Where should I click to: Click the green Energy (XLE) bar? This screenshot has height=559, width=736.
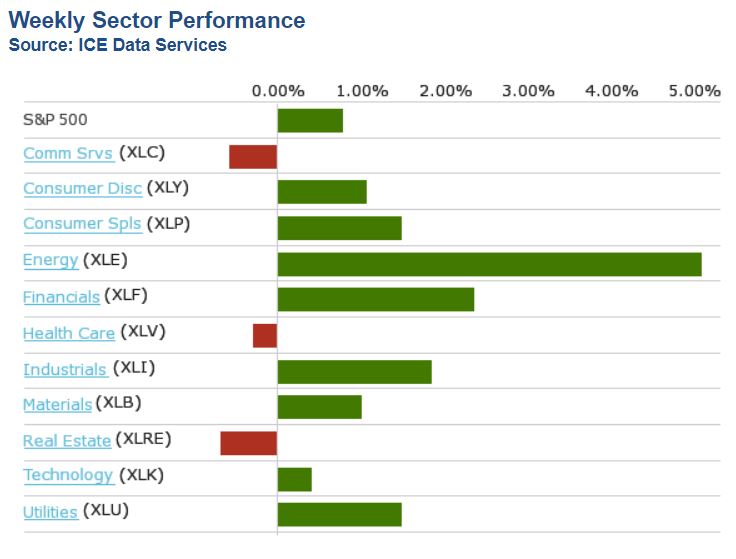489,264
